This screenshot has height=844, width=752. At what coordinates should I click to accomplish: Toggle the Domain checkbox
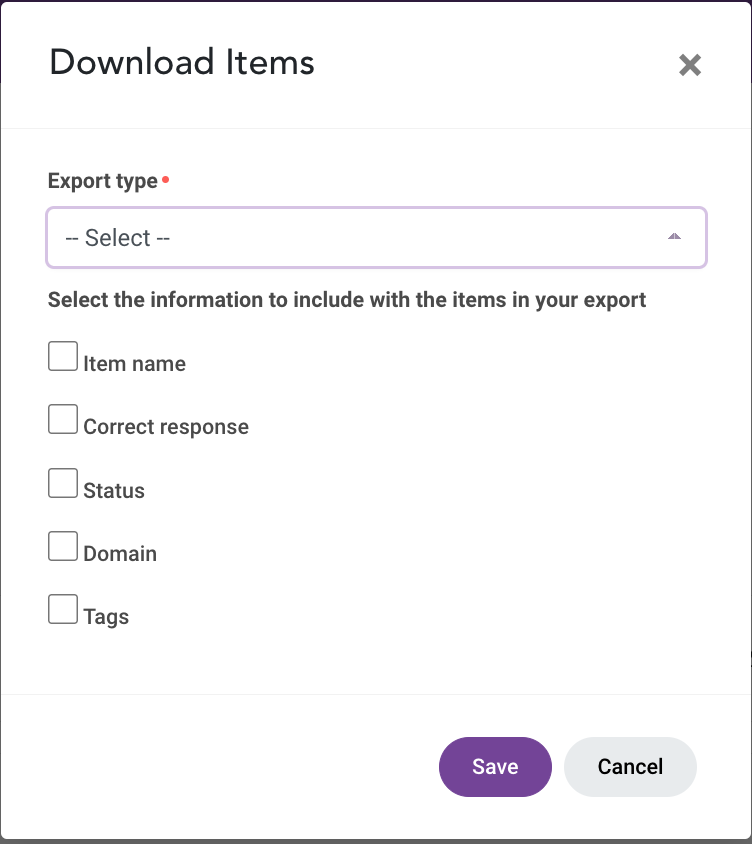(63, 546)
